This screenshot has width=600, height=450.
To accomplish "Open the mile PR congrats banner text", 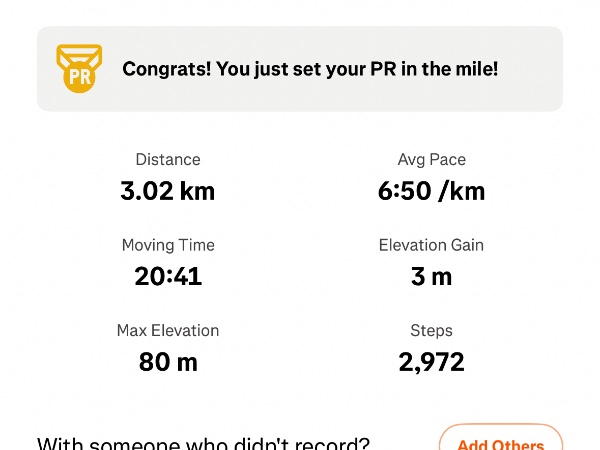I will [x=310, y=69].
